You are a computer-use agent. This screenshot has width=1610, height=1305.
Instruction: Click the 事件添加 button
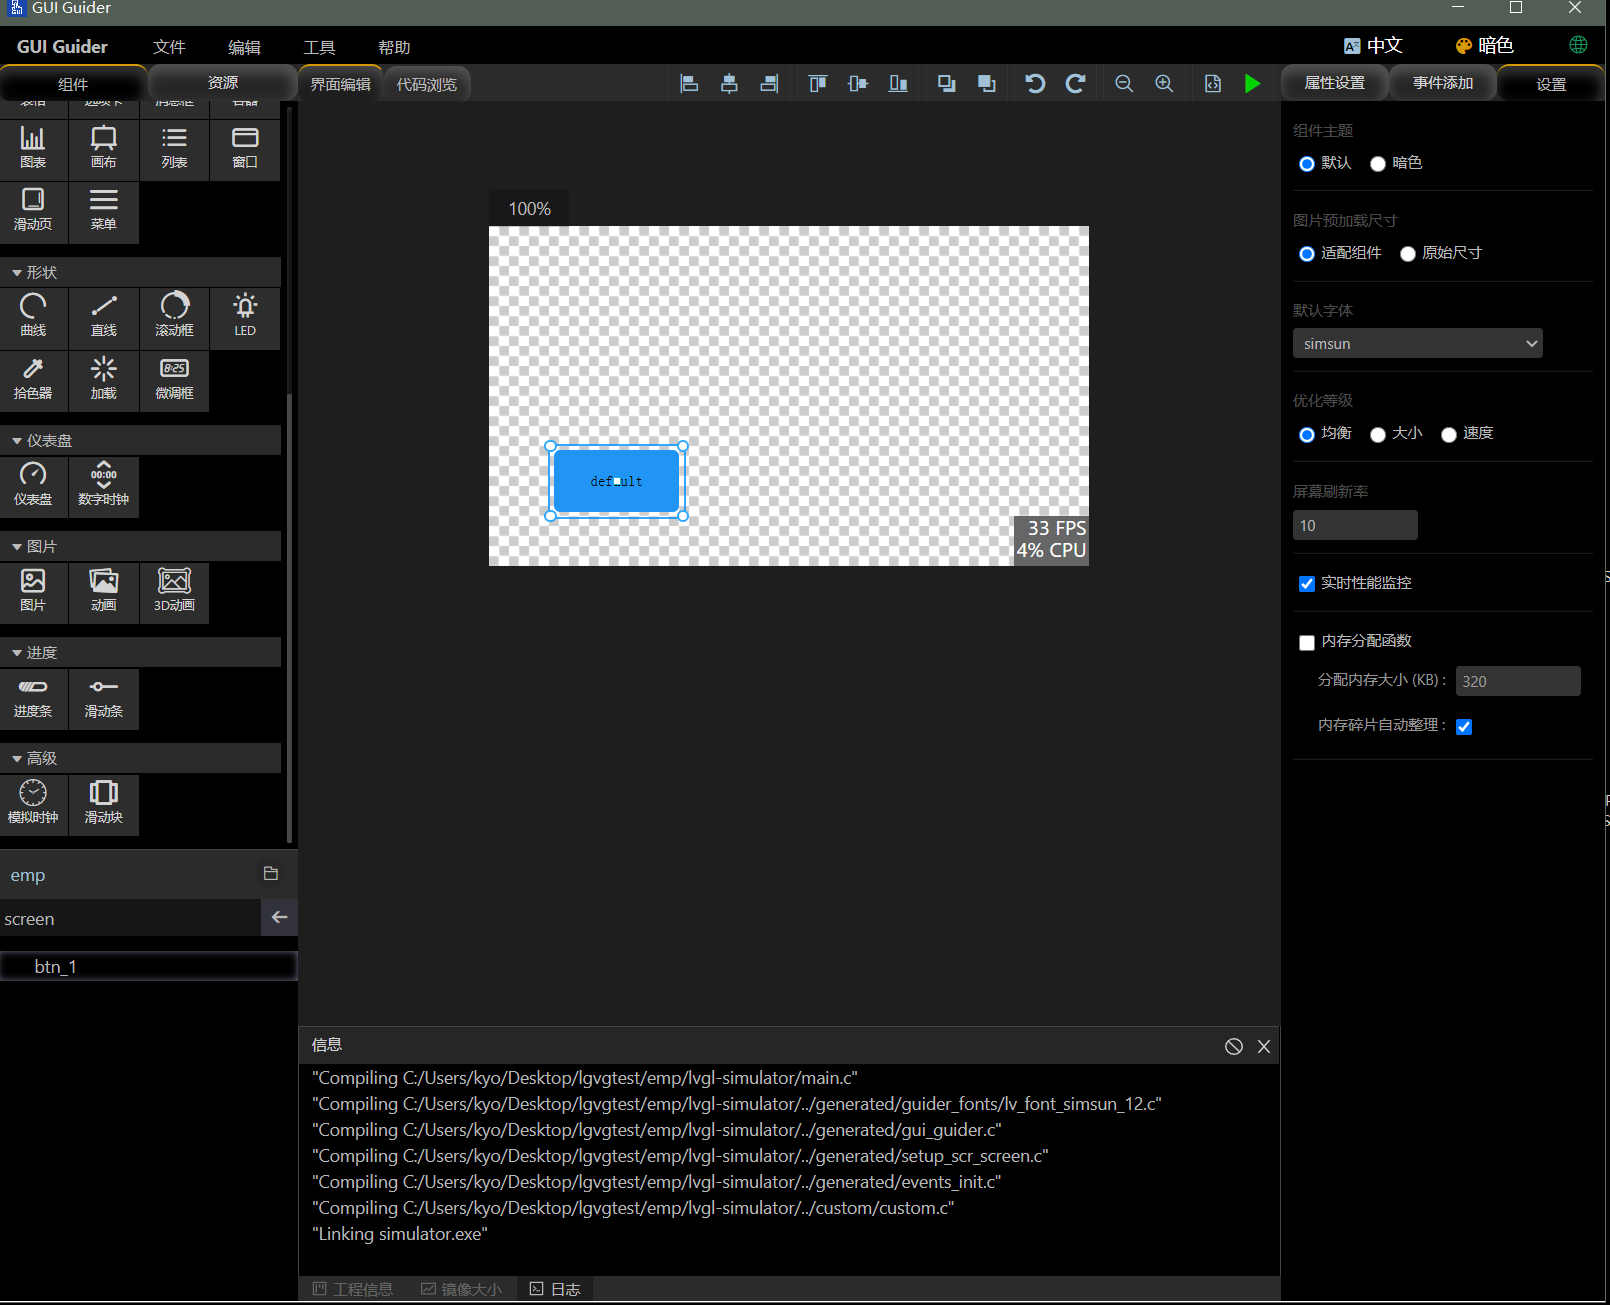pos(1442,83)
